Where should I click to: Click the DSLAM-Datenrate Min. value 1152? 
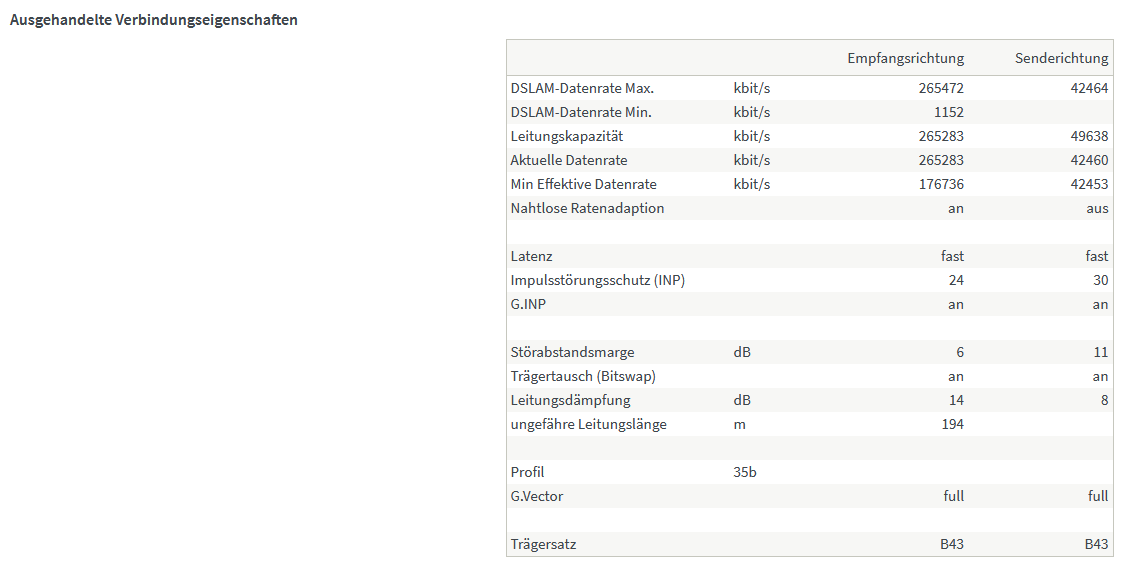(948, 112)
